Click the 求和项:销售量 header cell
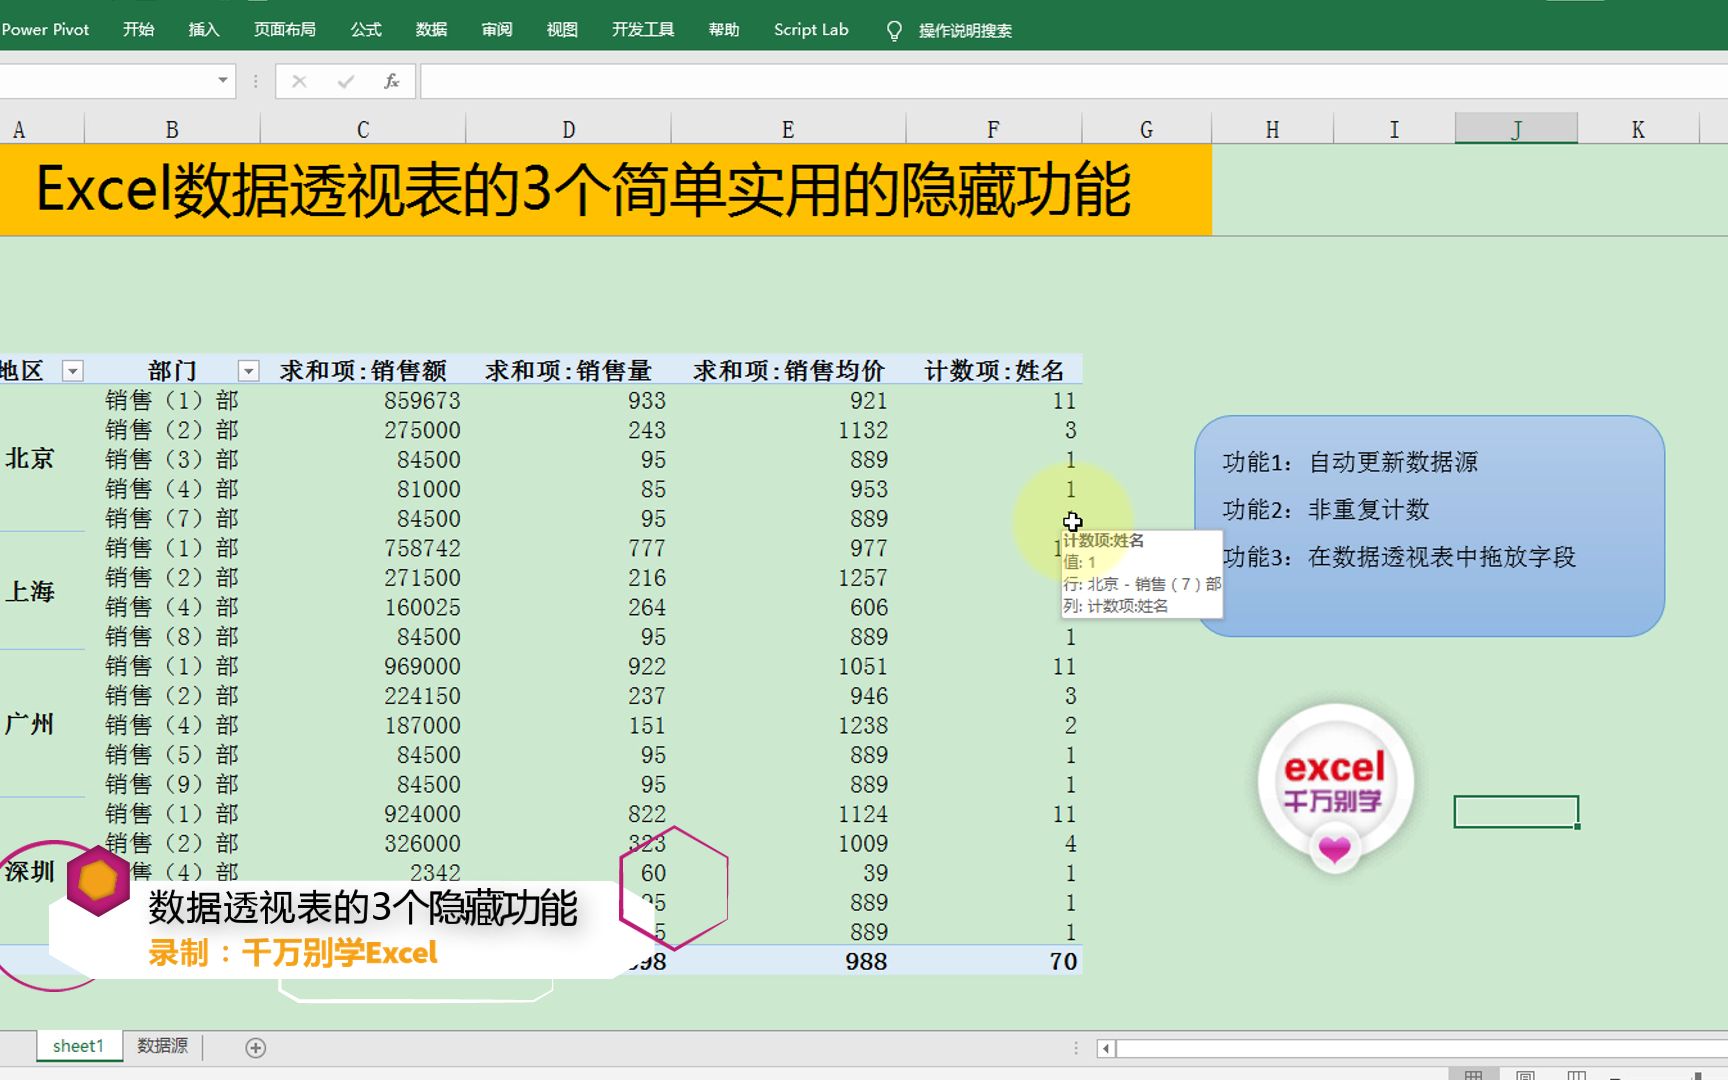 [568, 371]
